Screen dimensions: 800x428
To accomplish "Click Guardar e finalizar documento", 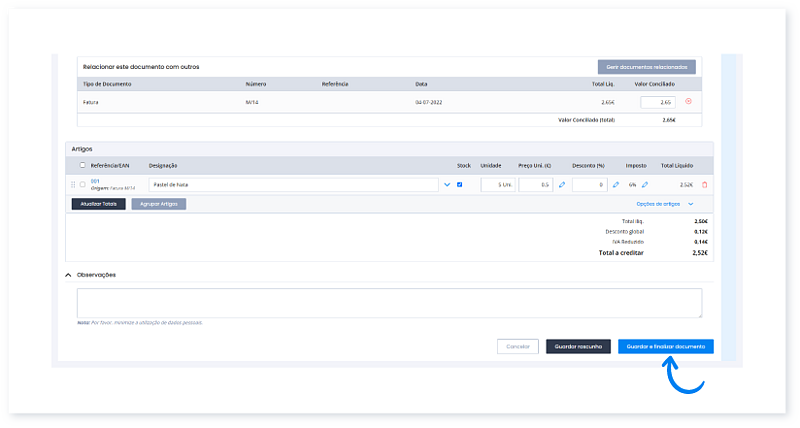I will (665, 346).
